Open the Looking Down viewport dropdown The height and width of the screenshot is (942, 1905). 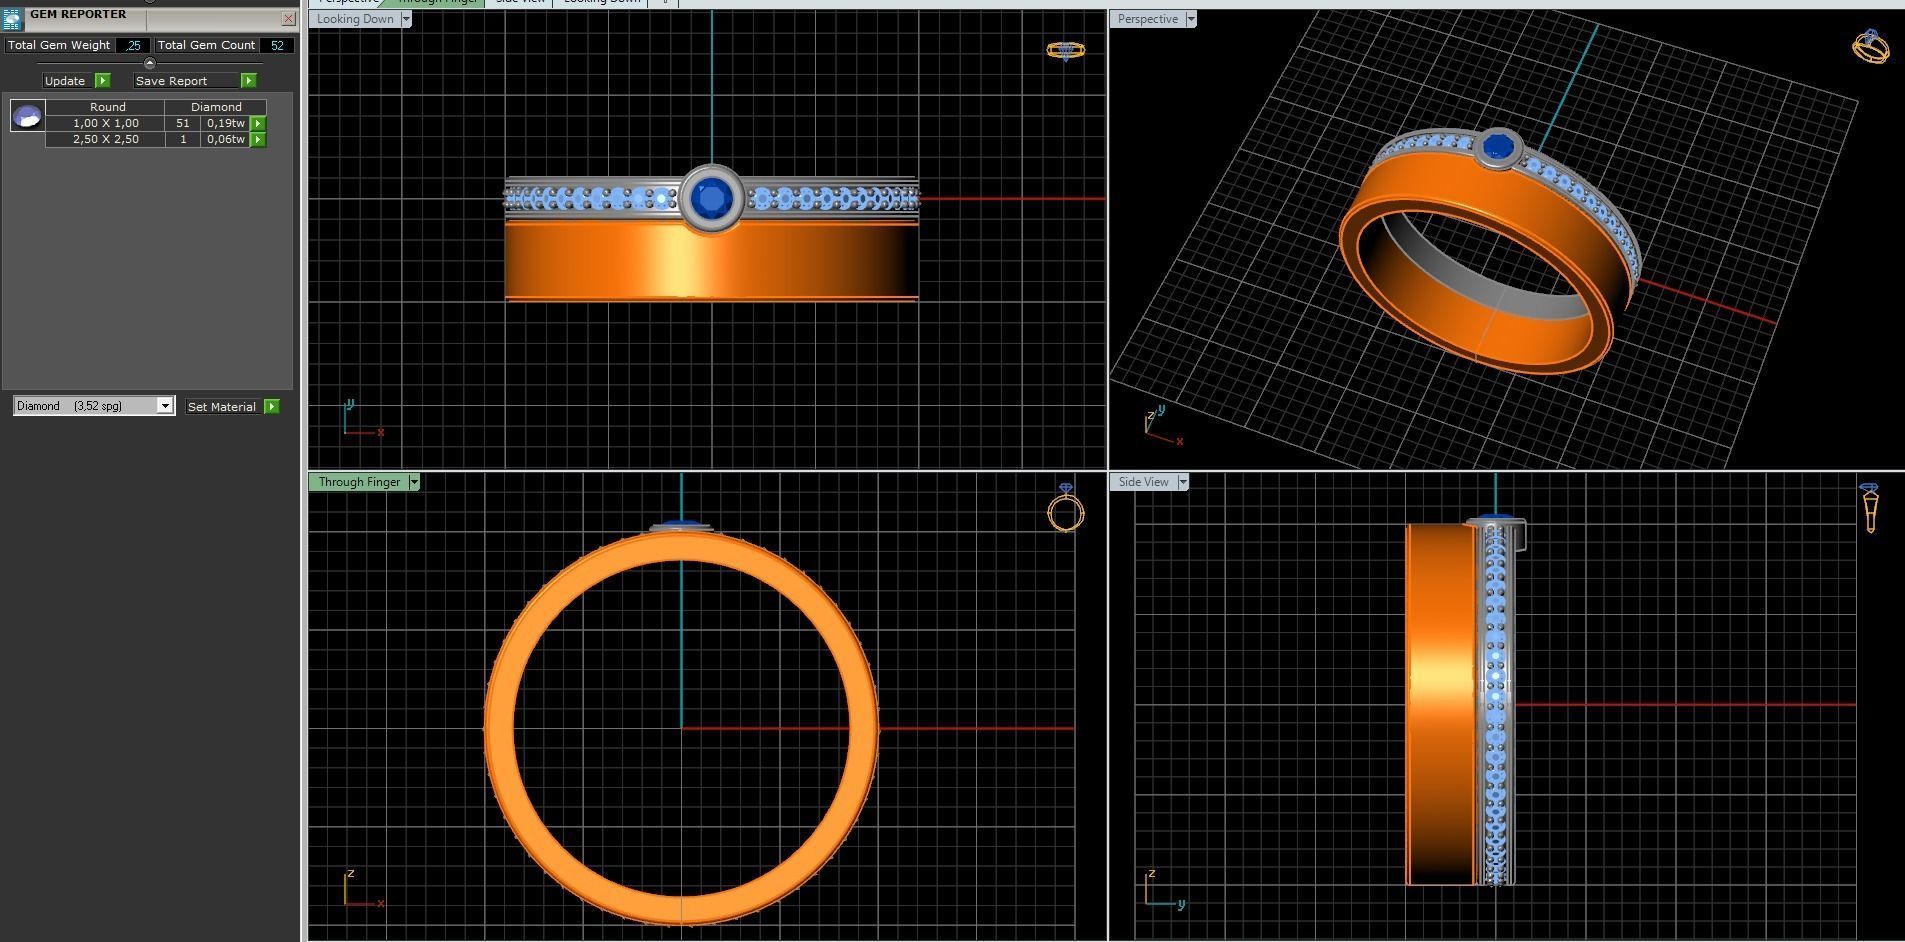[x=405, y=19]
